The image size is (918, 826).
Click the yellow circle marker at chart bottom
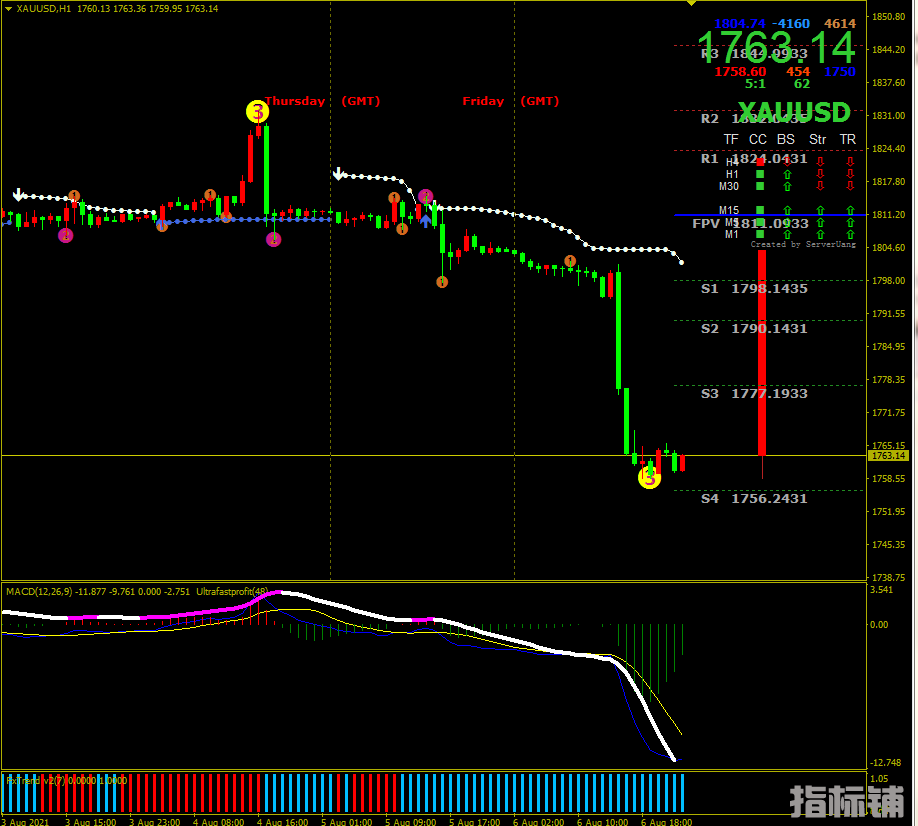click(x=649, y=478)
